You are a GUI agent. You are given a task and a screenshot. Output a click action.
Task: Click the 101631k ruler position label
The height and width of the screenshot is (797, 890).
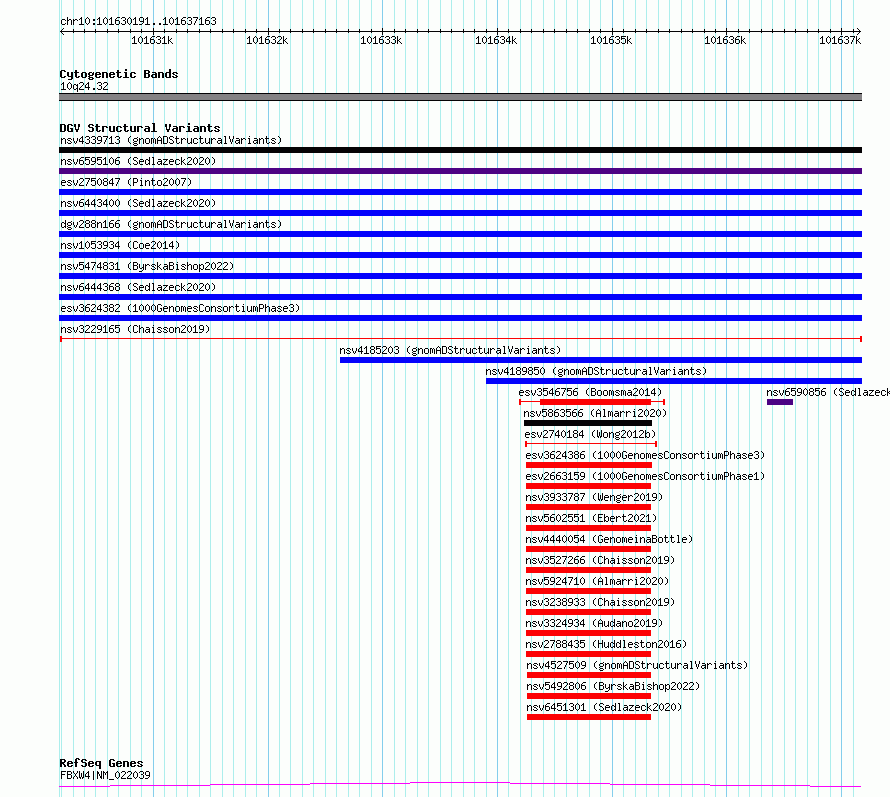152,40
